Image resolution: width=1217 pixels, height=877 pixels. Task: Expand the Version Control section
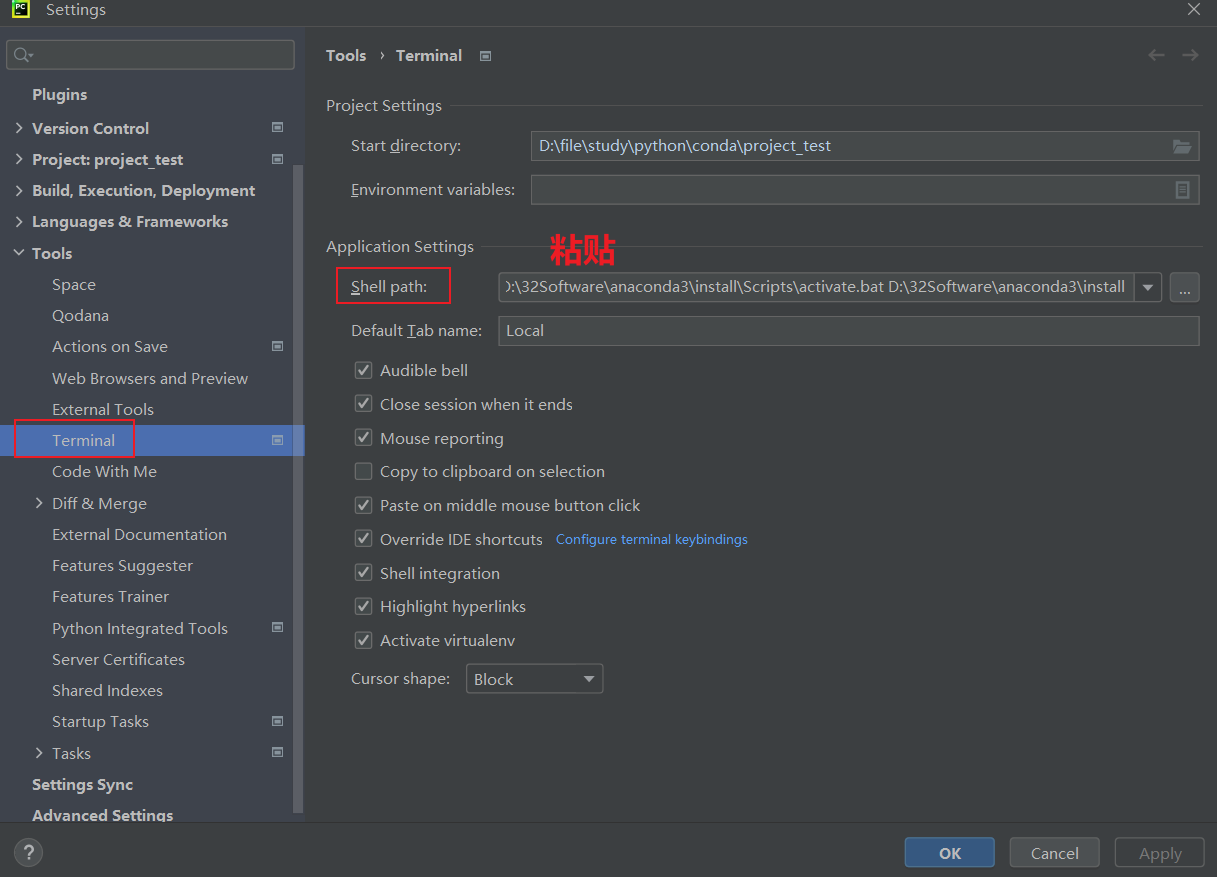tap(19, 128)
